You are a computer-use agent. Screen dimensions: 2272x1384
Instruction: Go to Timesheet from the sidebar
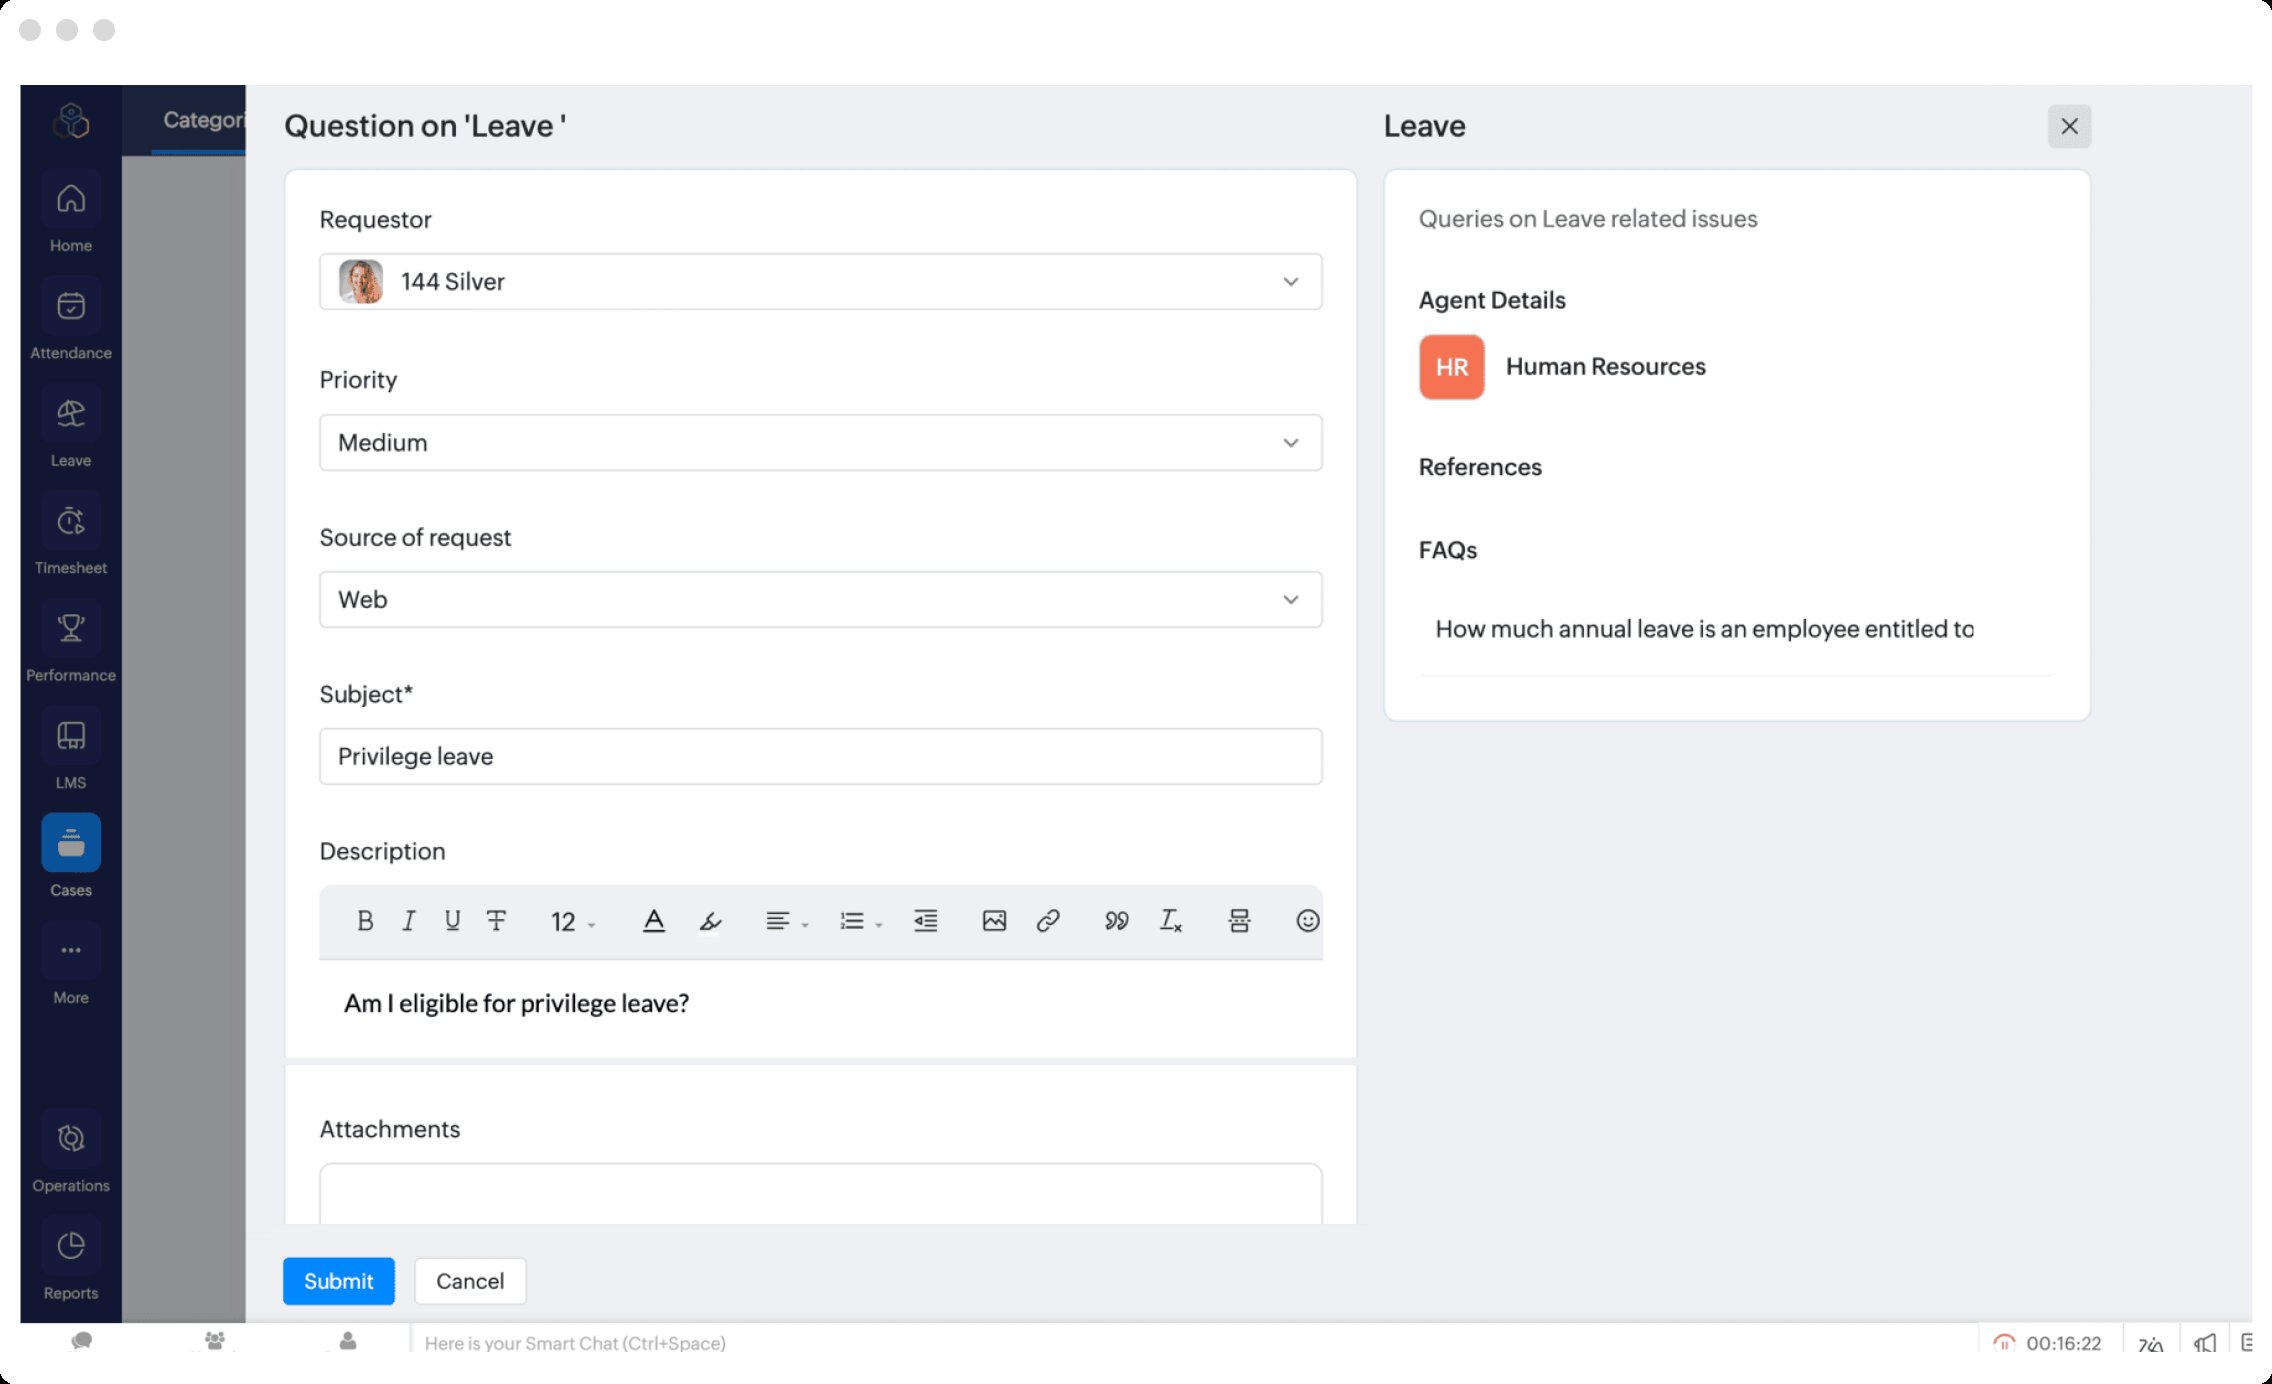[70, 521]
